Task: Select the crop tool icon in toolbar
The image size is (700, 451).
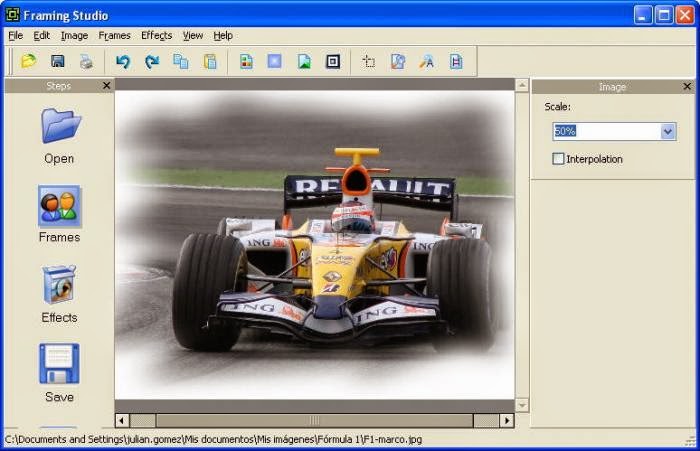Action: [x=368, y=62]
